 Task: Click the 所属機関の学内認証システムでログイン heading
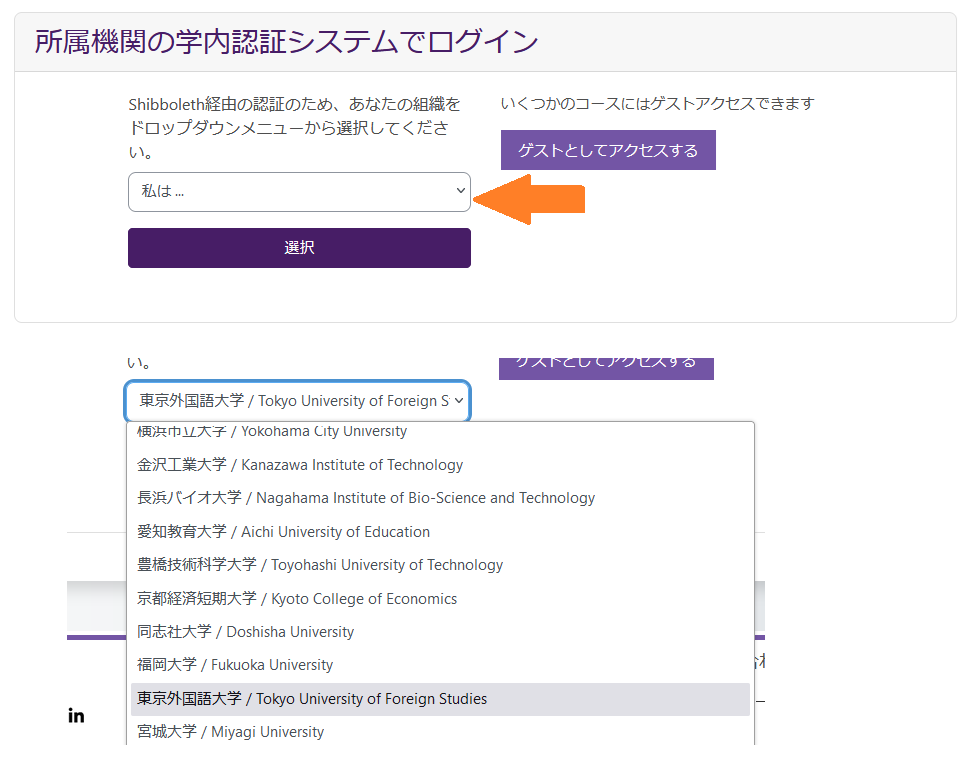286,42
